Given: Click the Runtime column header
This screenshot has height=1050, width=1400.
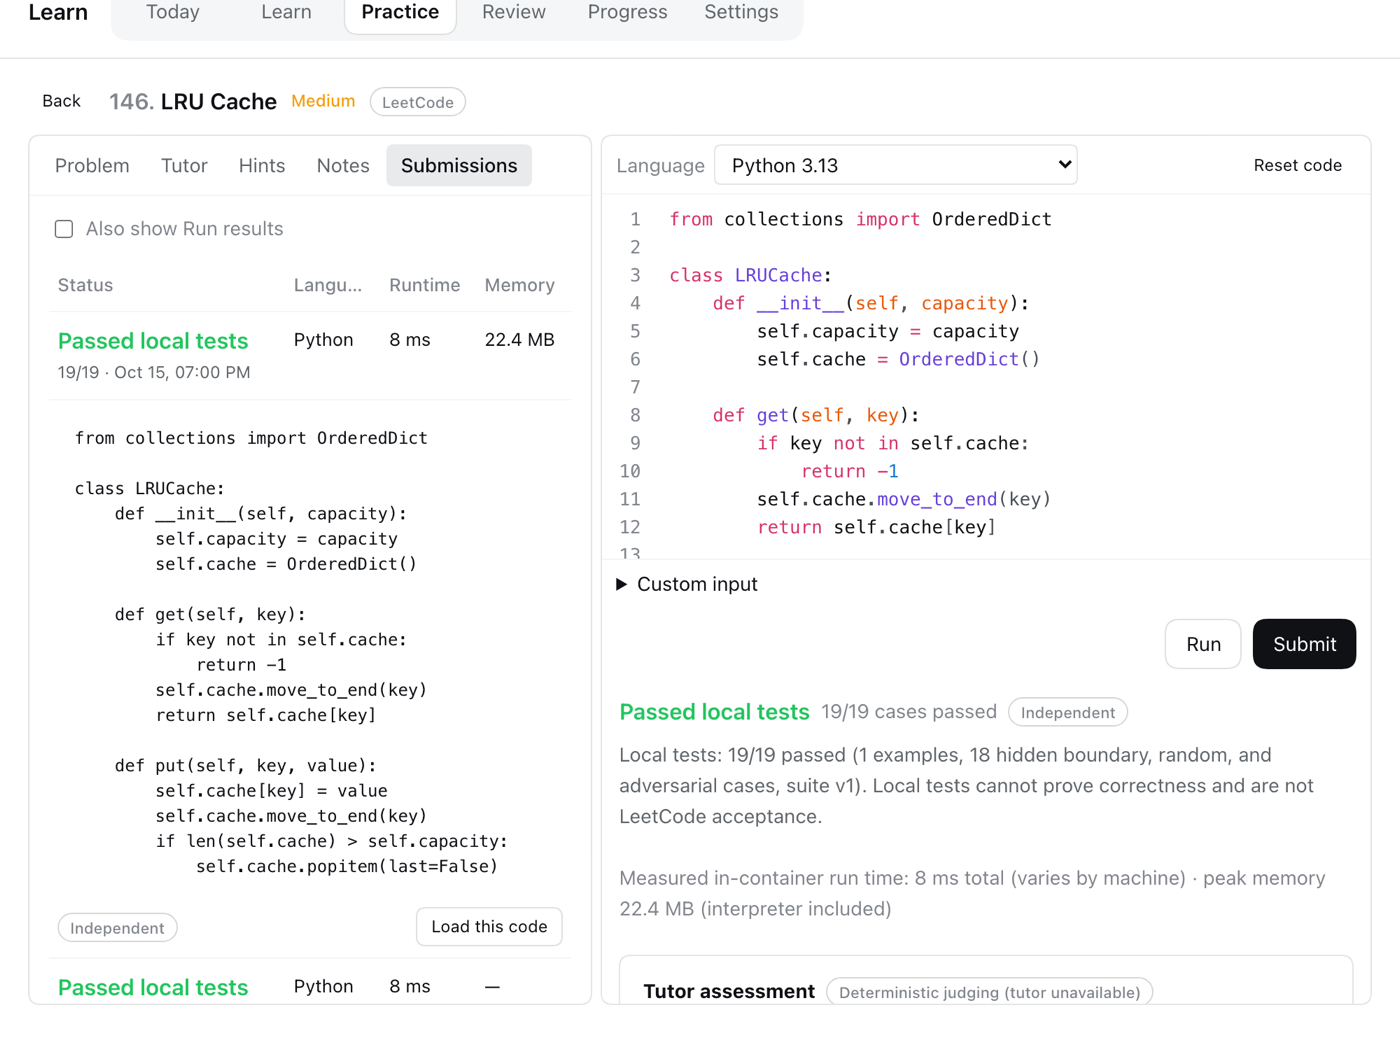Looking at the screenshot, I should point(425,285).
